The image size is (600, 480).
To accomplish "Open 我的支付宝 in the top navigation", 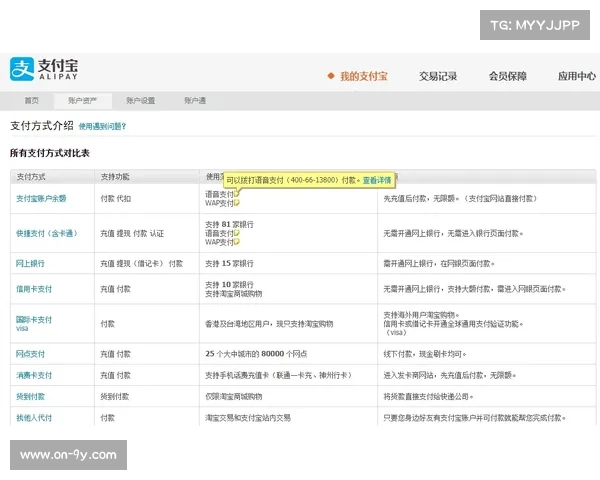I will [x=364, y=76].
